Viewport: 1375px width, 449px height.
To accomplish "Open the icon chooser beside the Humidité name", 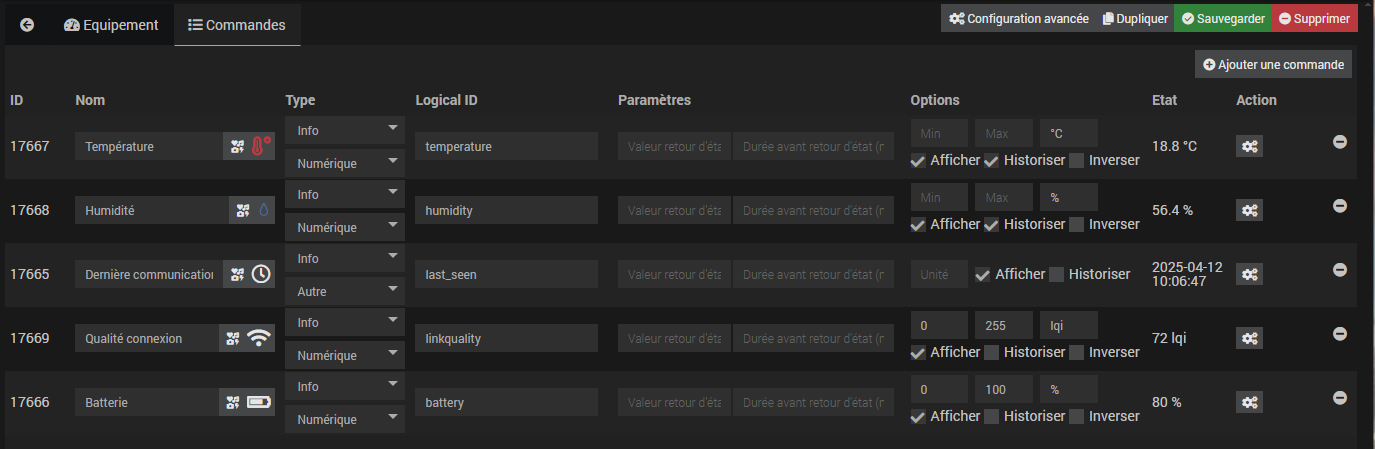I will coord(241,210).
